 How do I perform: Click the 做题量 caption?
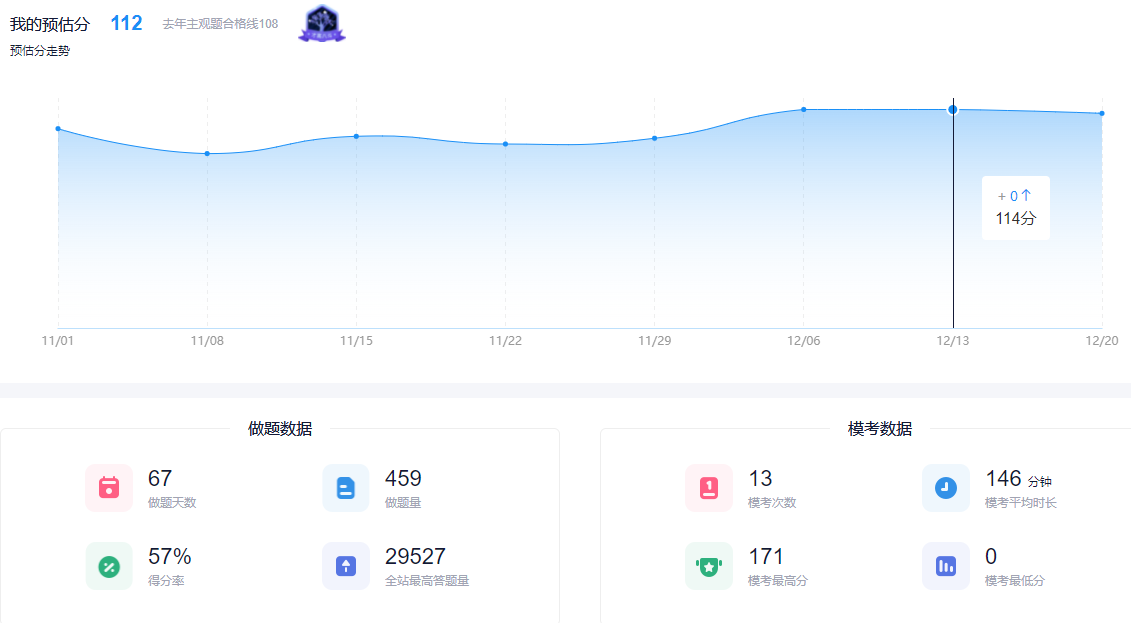point(402,503)
